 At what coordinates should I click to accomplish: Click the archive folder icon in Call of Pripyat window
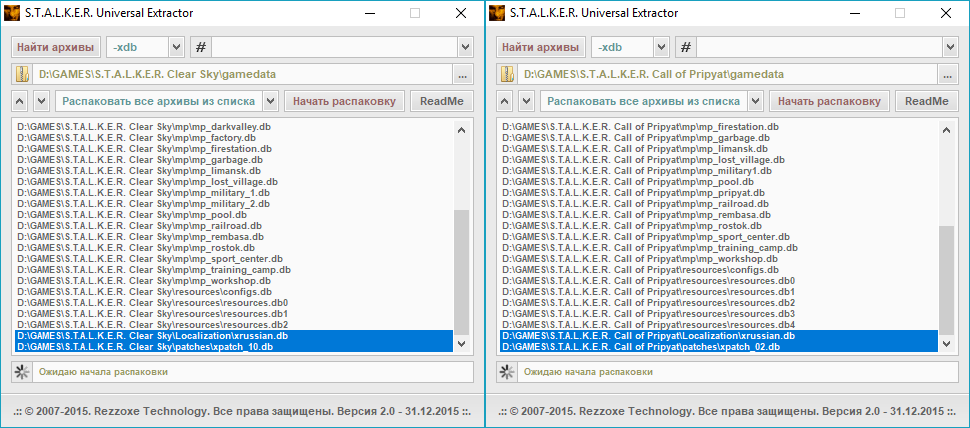pyautogui.click(x=507, y=74)
